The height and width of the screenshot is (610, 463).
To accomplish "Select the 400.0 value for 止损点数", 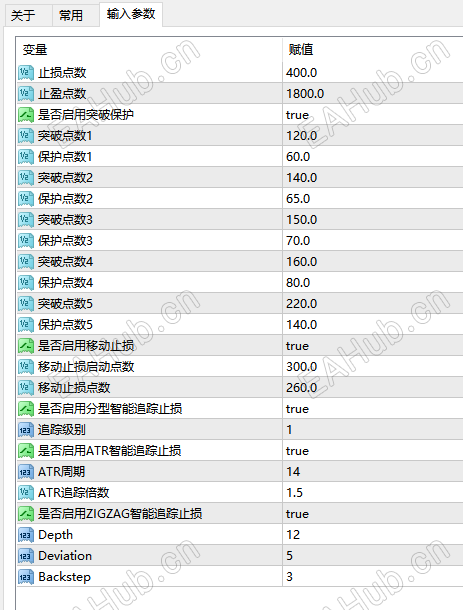I will [302, 73].
